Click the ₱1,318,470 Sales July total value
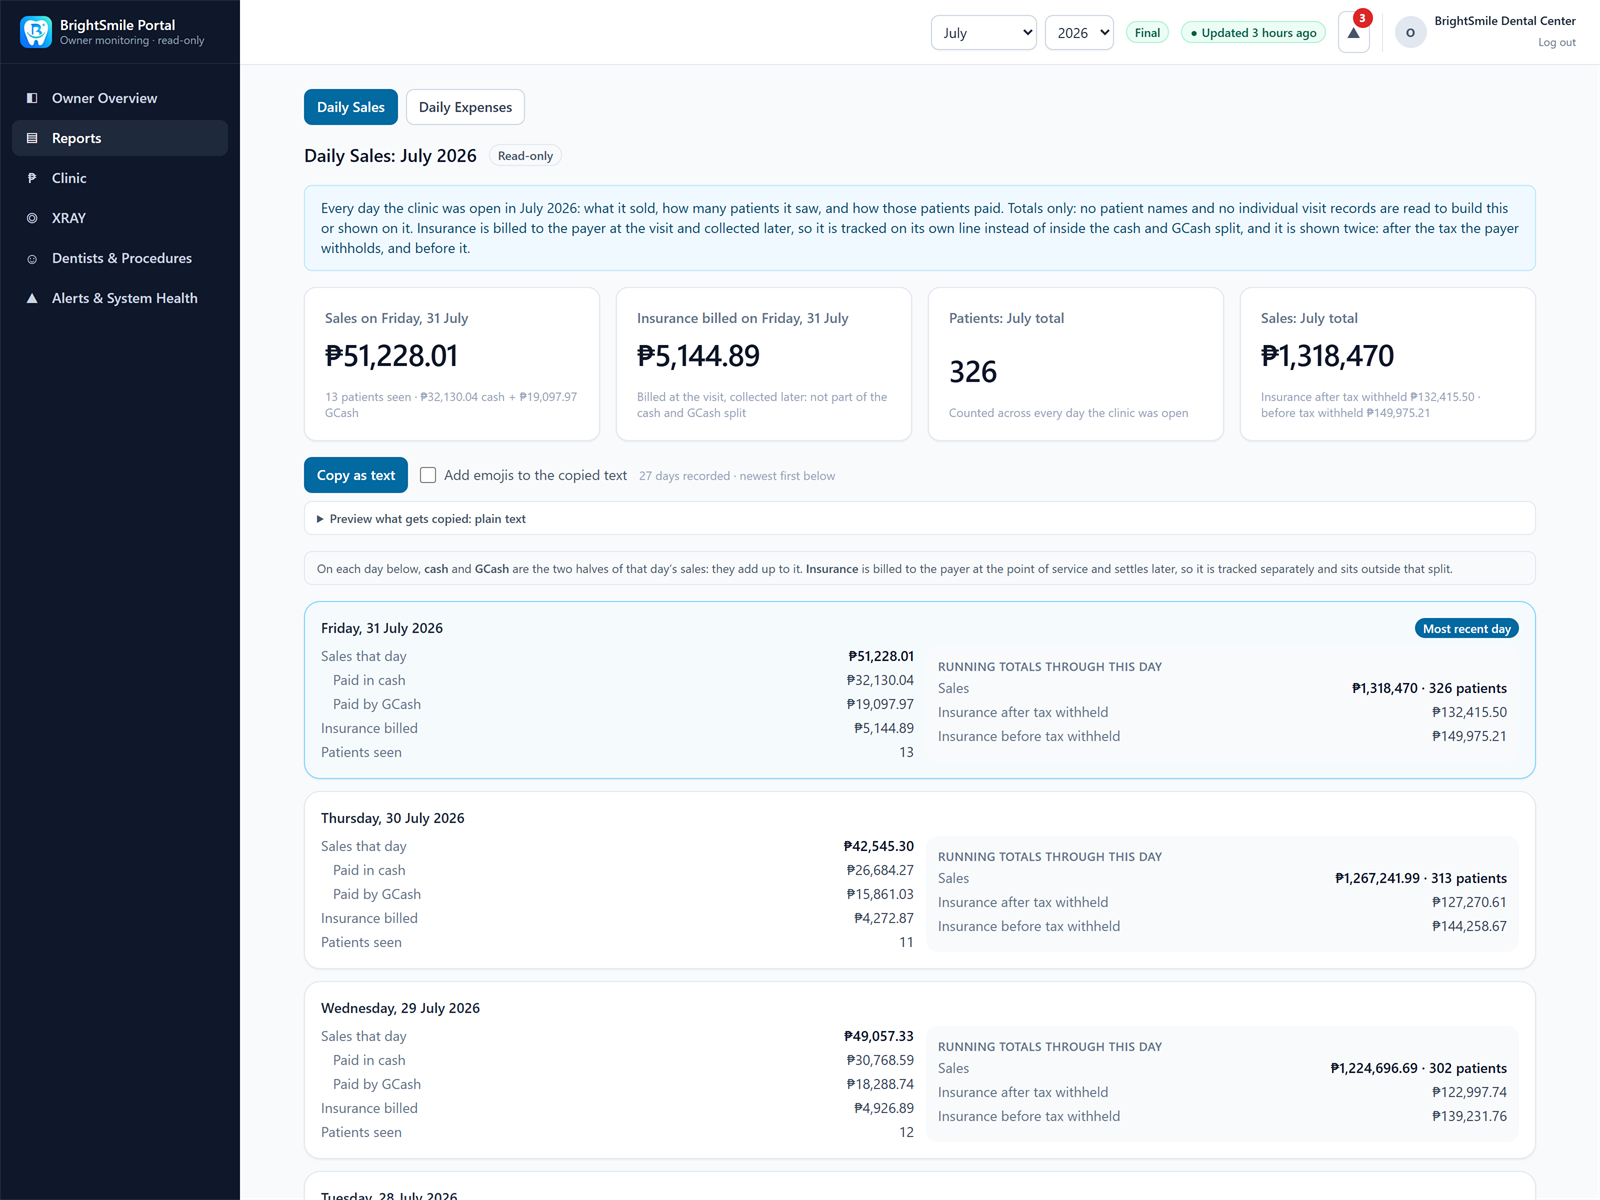Viewport: 1600px width, 1200px height. pyautogui.click(x=1327, y=356)
